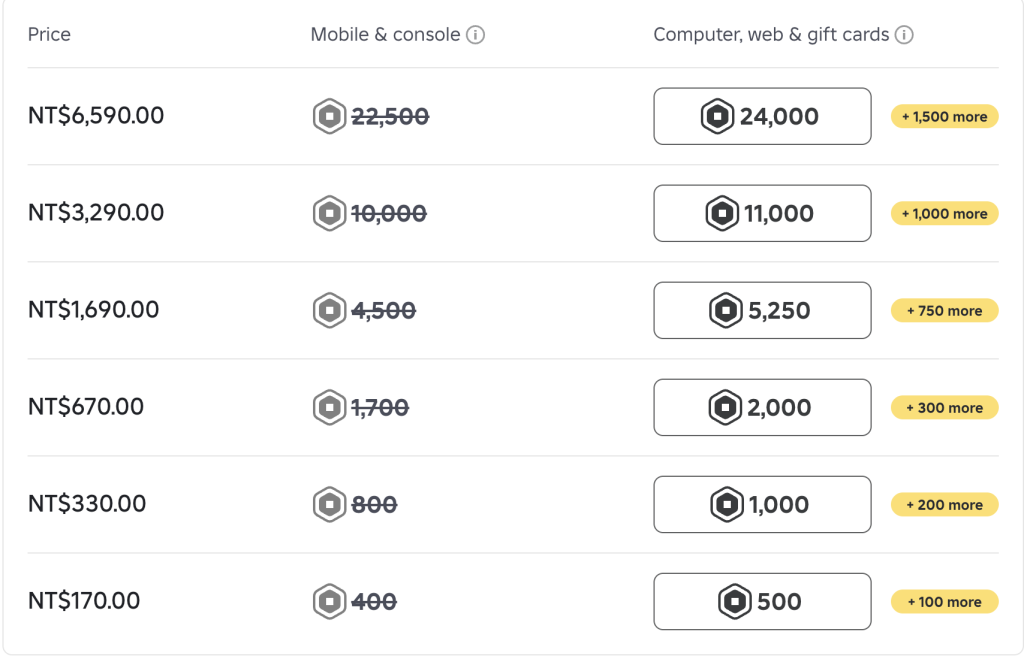Click Robux icon beside strikethrough 22,500
Image resolution: width=1024 pixels, height=665 pixels.
pos(329,116)
